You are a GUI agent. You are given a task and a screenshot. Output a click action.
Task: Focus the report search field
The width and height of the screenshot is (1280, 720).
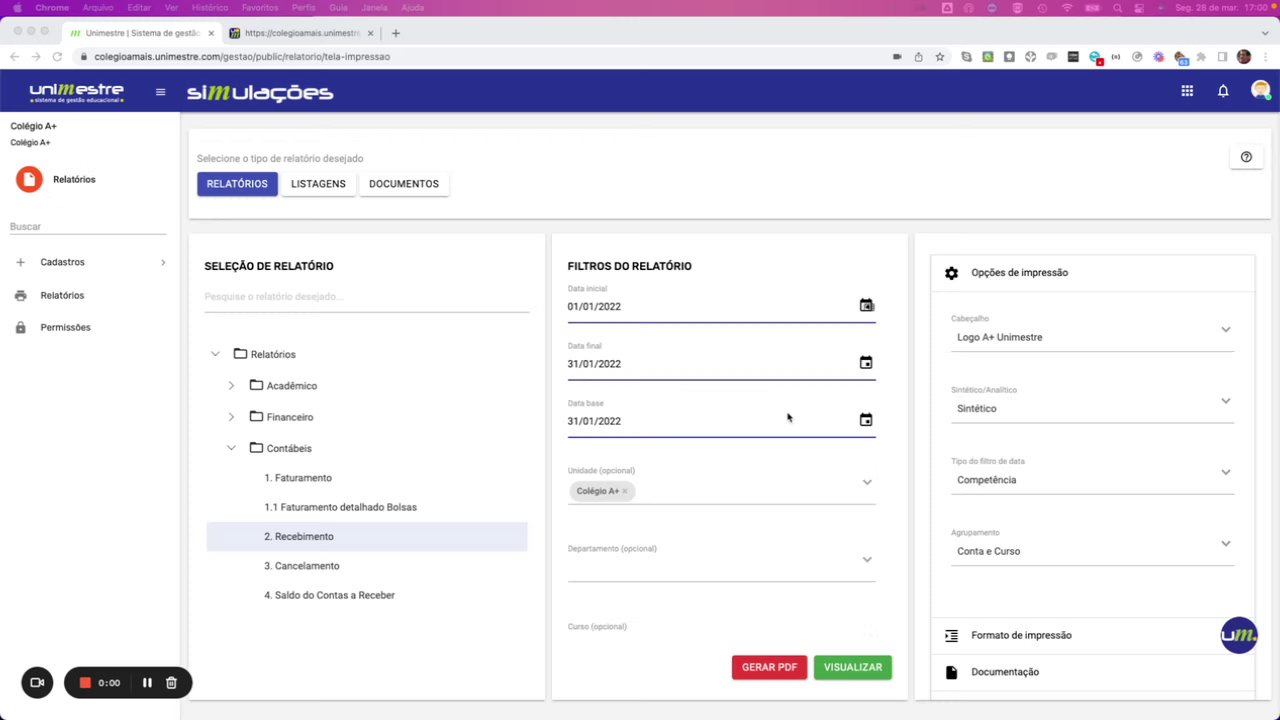pyautogui.click(x=367, y=297)
